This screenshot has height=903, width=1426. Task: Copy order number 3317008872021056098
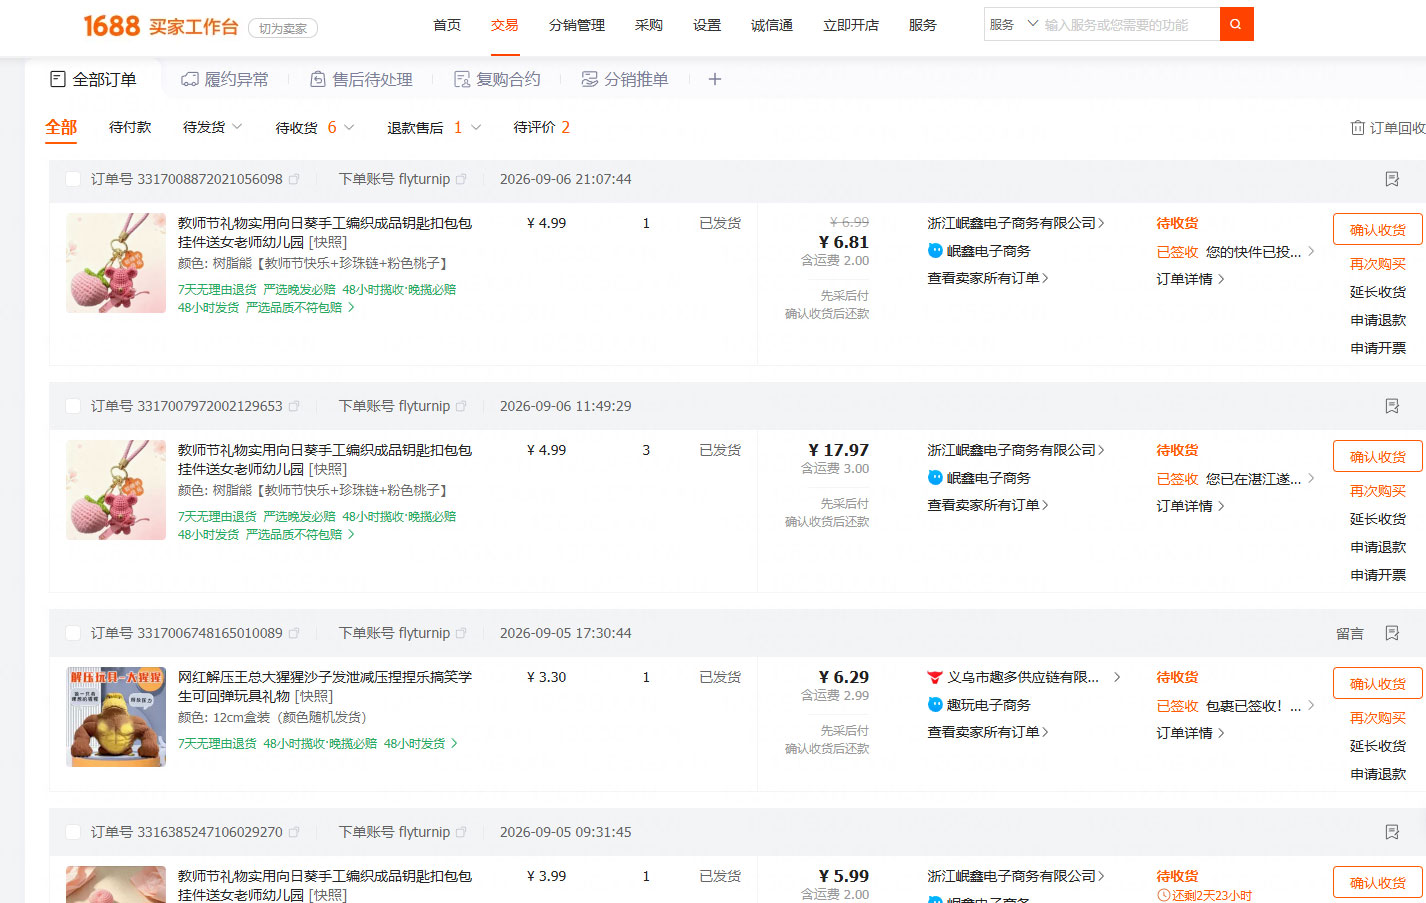pyautogui.click(x=294, y=180)
